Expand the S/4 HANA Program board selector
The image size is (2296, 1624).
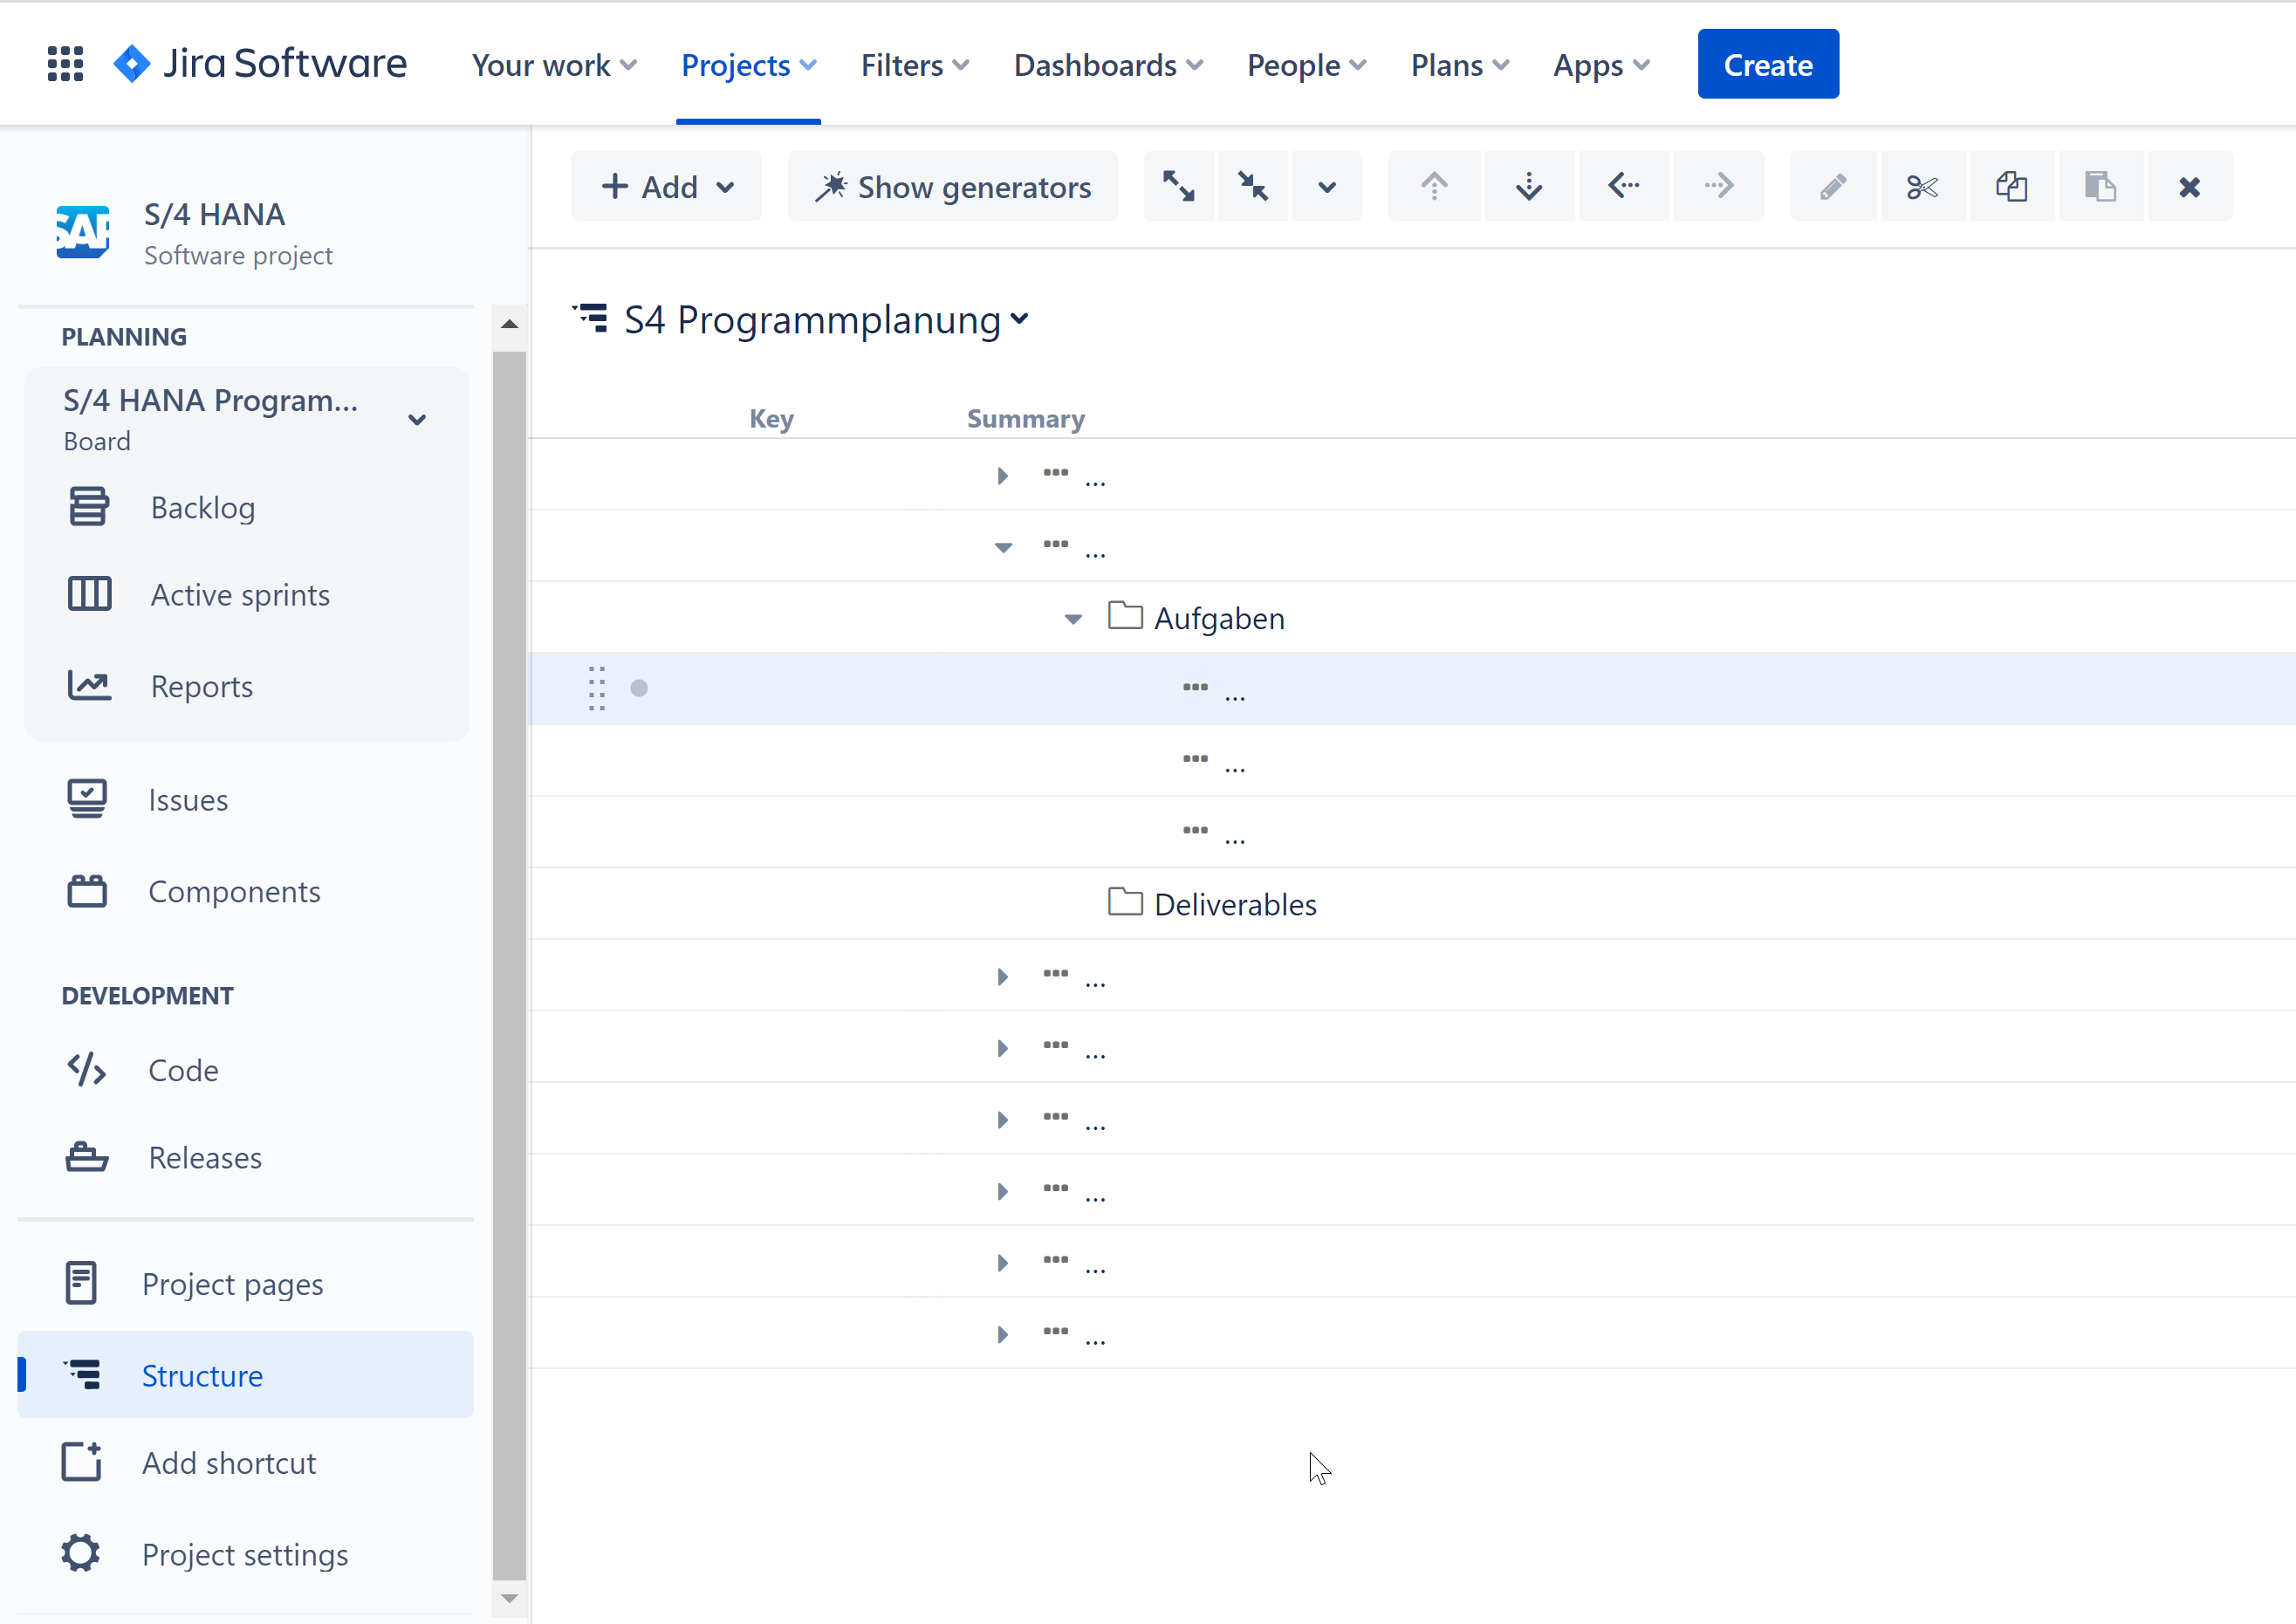417,419
